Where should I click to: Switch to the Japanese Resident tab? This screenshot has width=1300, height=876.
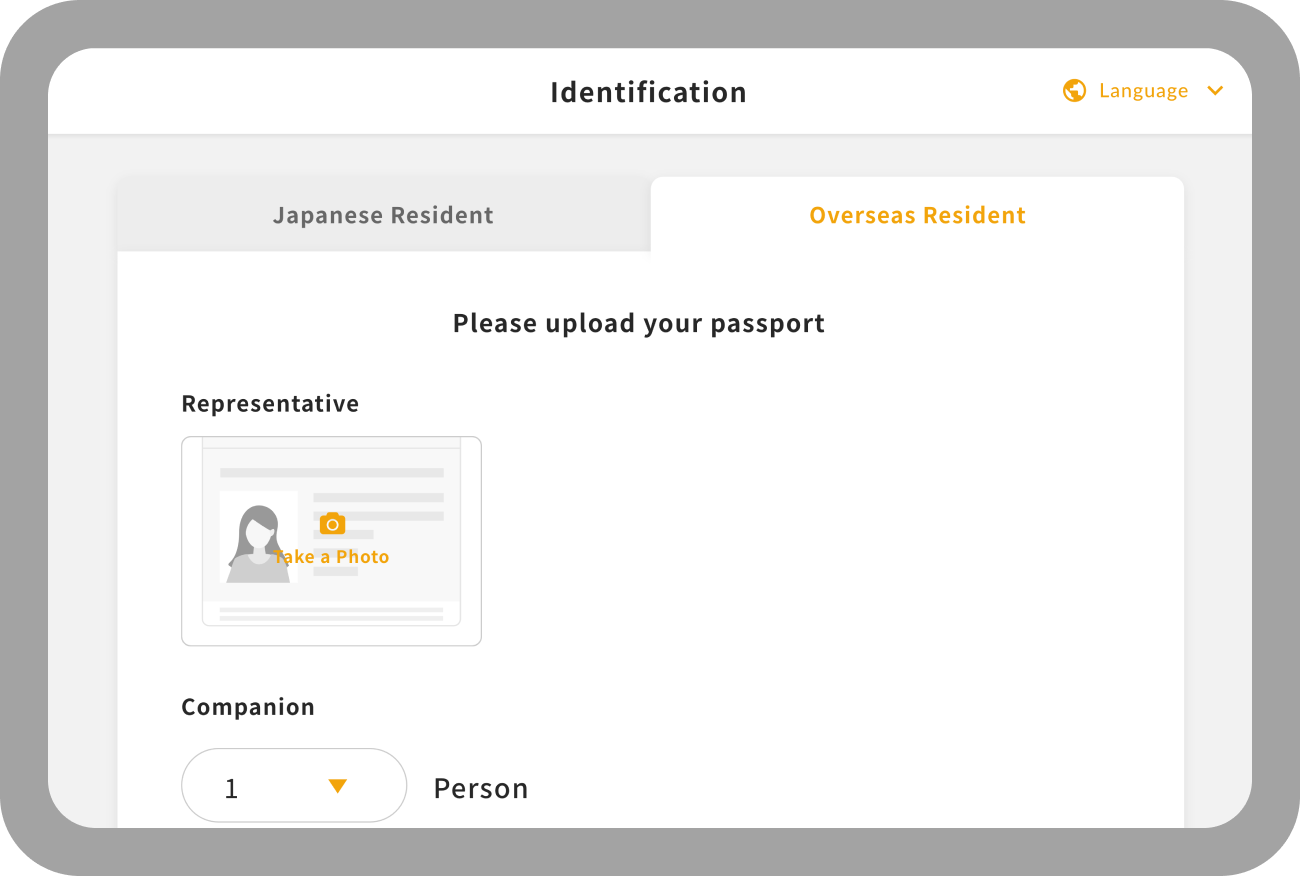coord(383,215)
